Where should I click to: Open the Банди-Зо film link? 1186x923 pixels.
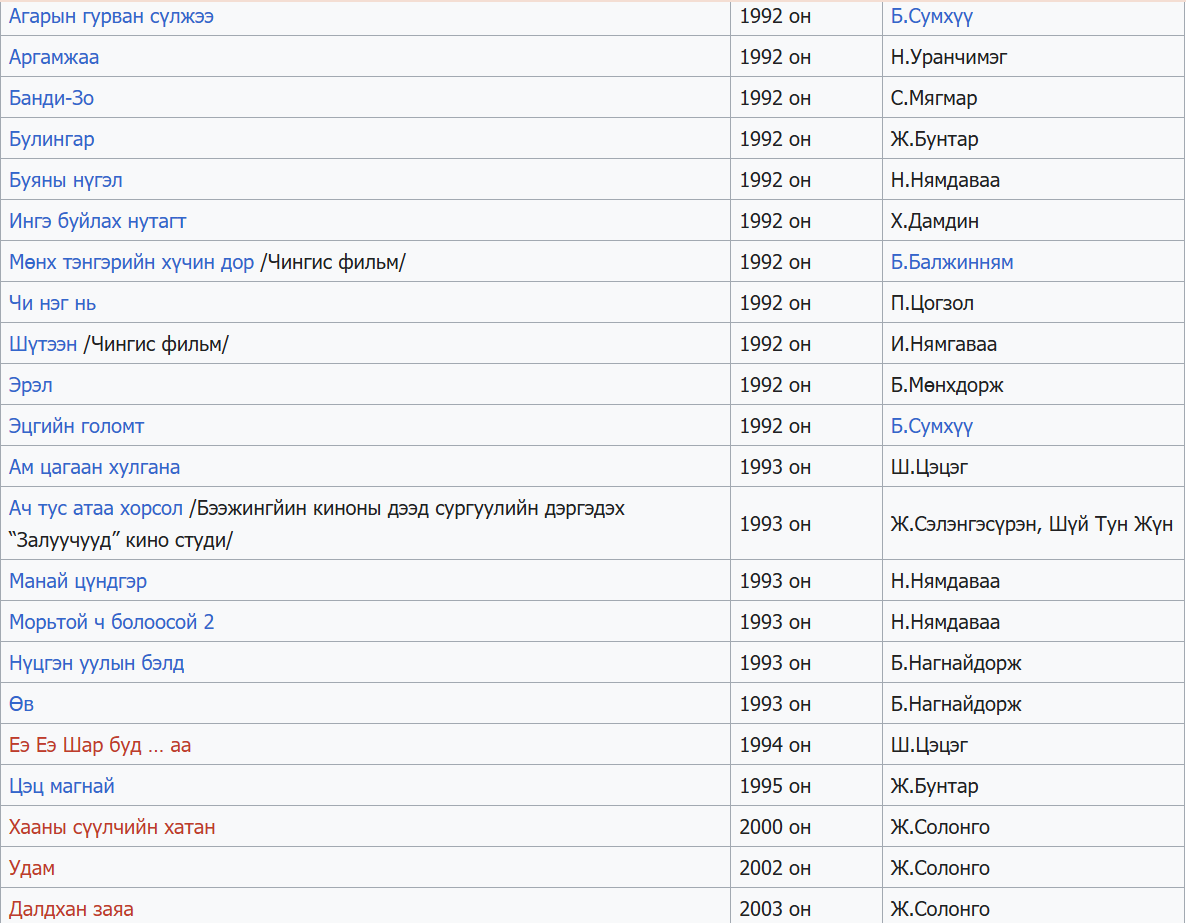click(x=51, y=98)
